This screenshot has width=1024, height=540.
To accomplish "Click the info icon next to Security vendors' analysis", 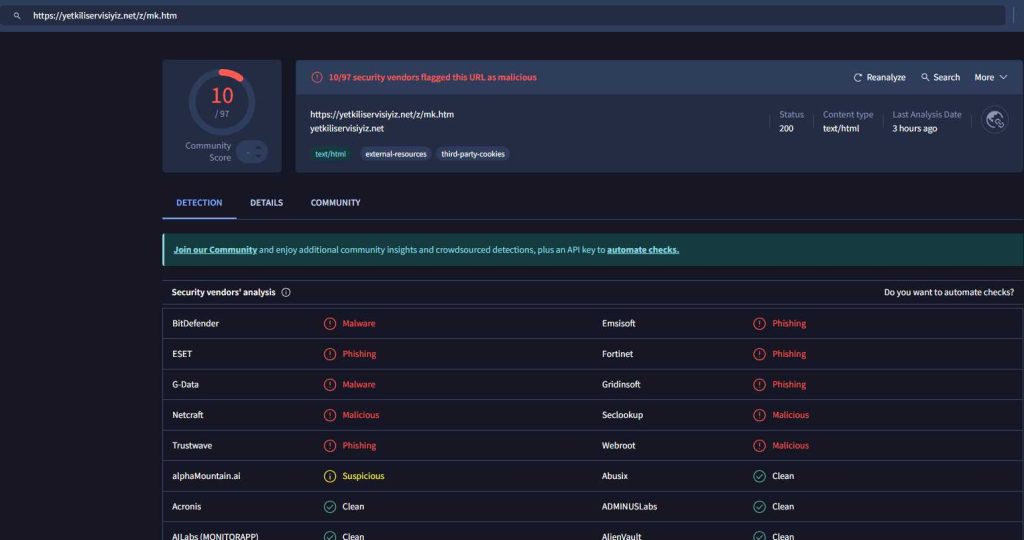I will (286, 293).
